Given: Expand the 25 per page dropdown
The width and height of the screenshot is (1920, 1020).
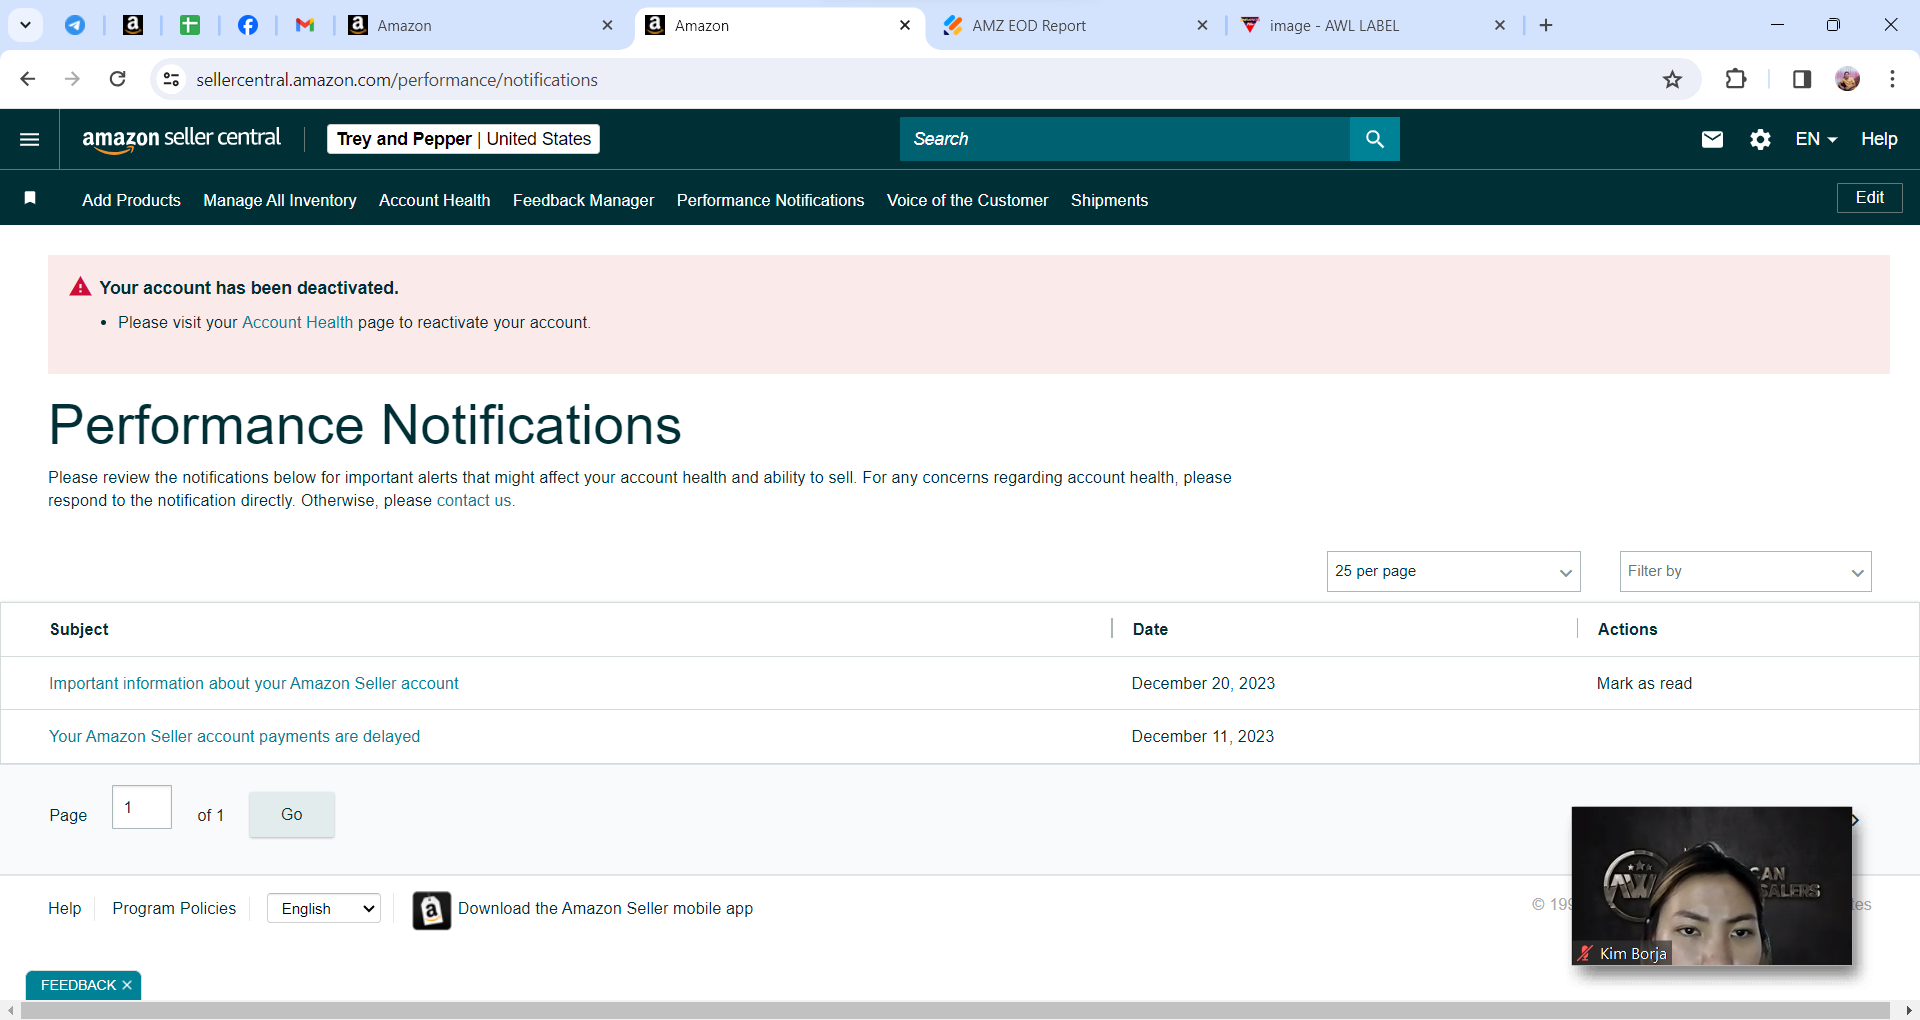Looking at the screenshot, I should click(x=1453, y=571).
